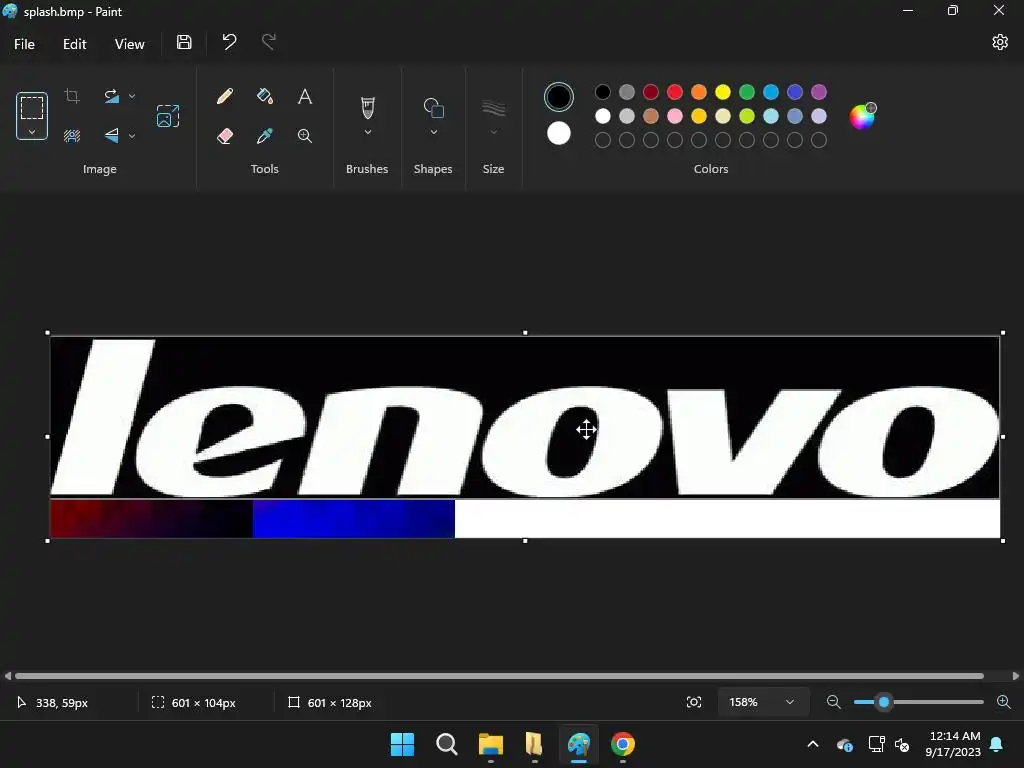Viewport: 1024px width, 768px height.
Task: Click the Flip image icon
Action: pos(112,136)
